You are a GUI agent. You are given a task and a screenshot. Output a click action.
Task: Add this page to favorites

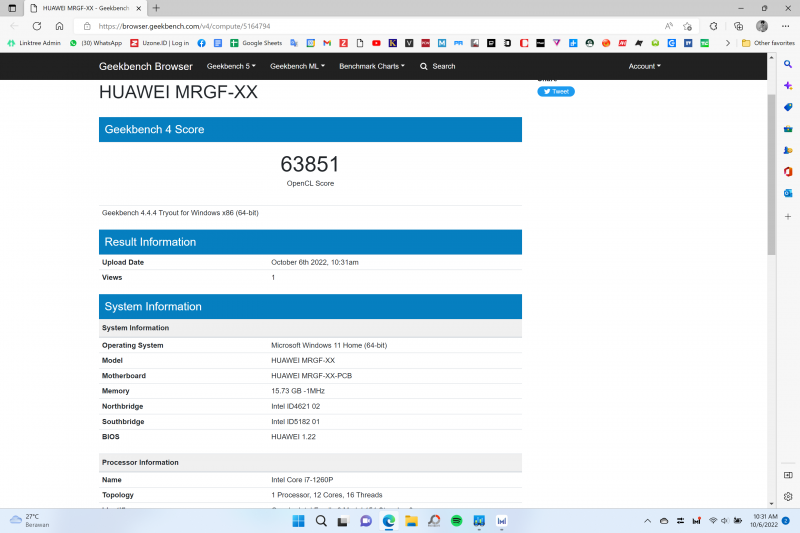click(687, 26)
